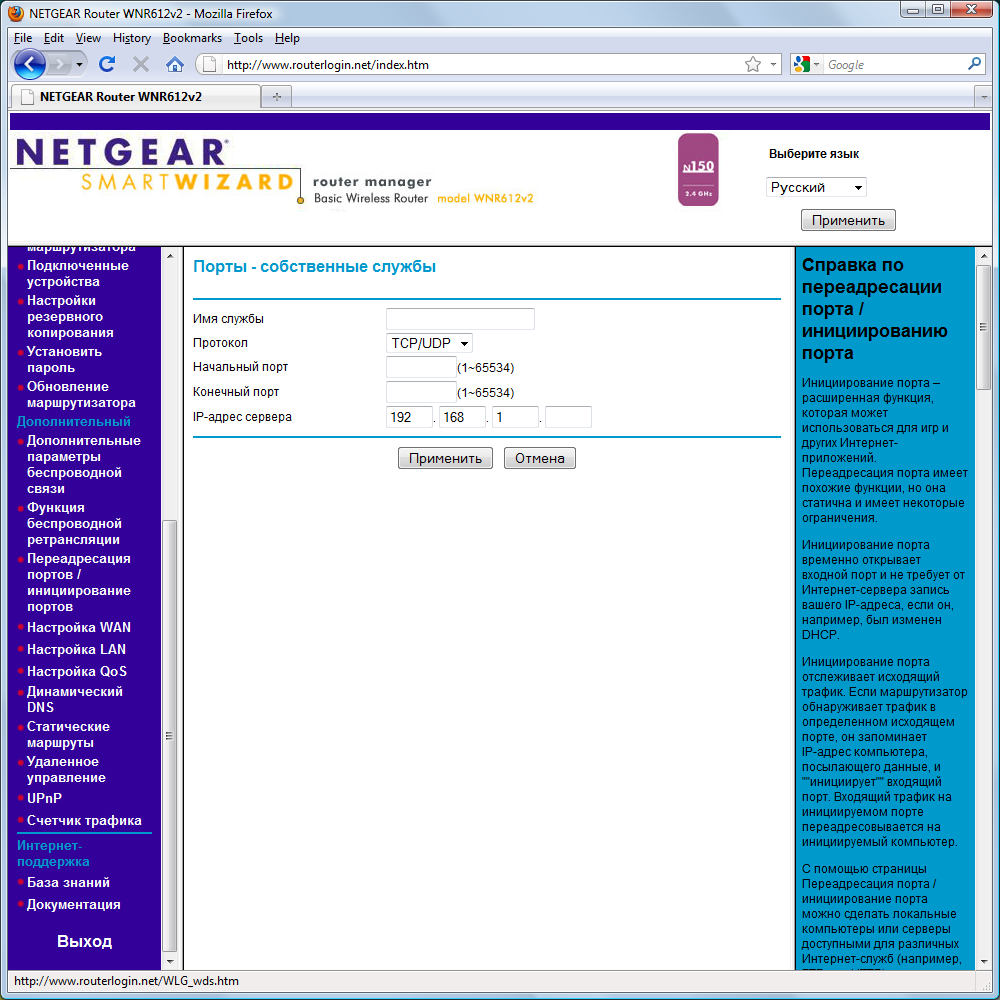The image size is (1000, 1000).
Task: Open the Протокол TCP/UDP dropdown
Action: [429, 343]
